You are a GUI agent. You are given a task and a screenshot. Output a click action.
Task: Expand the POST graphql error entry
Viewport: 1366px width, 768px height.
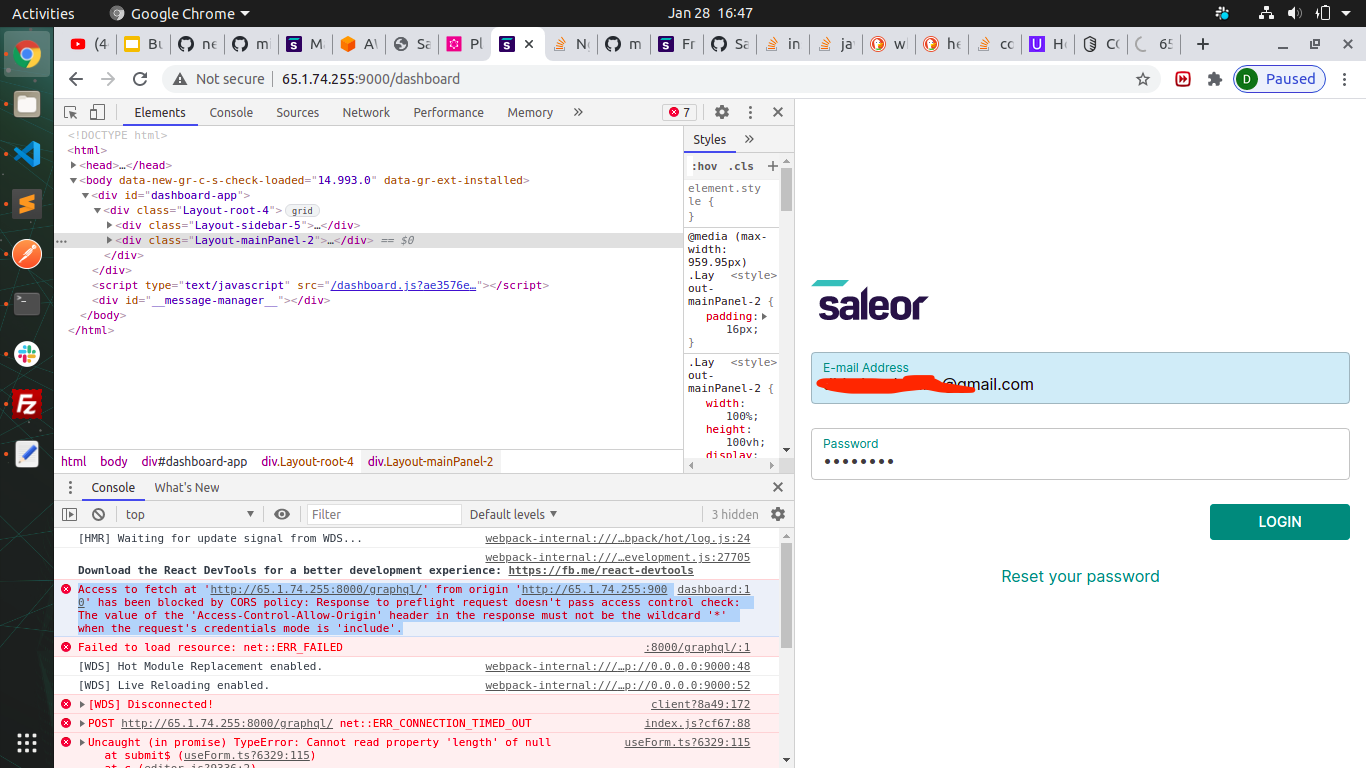(82, 724)
